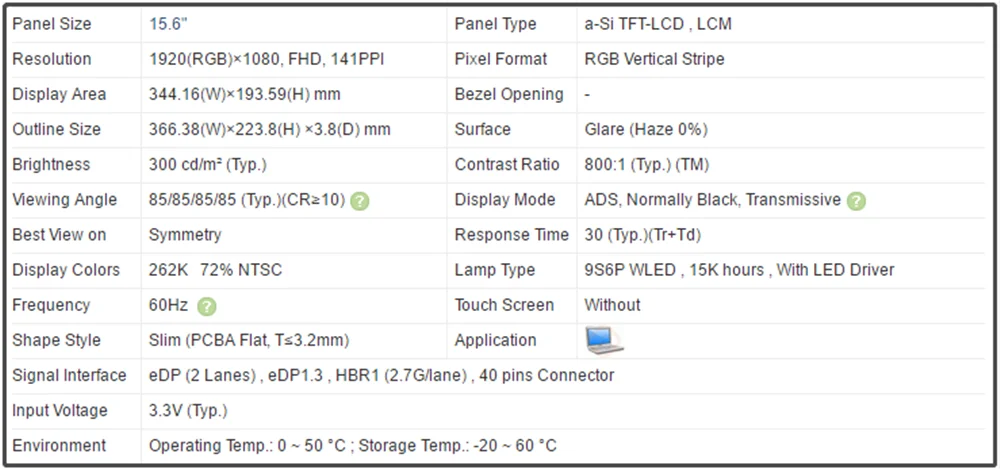Select the 1920(RGB)×1080 resolution value
1000x469 pixels.
pos(267,59)
